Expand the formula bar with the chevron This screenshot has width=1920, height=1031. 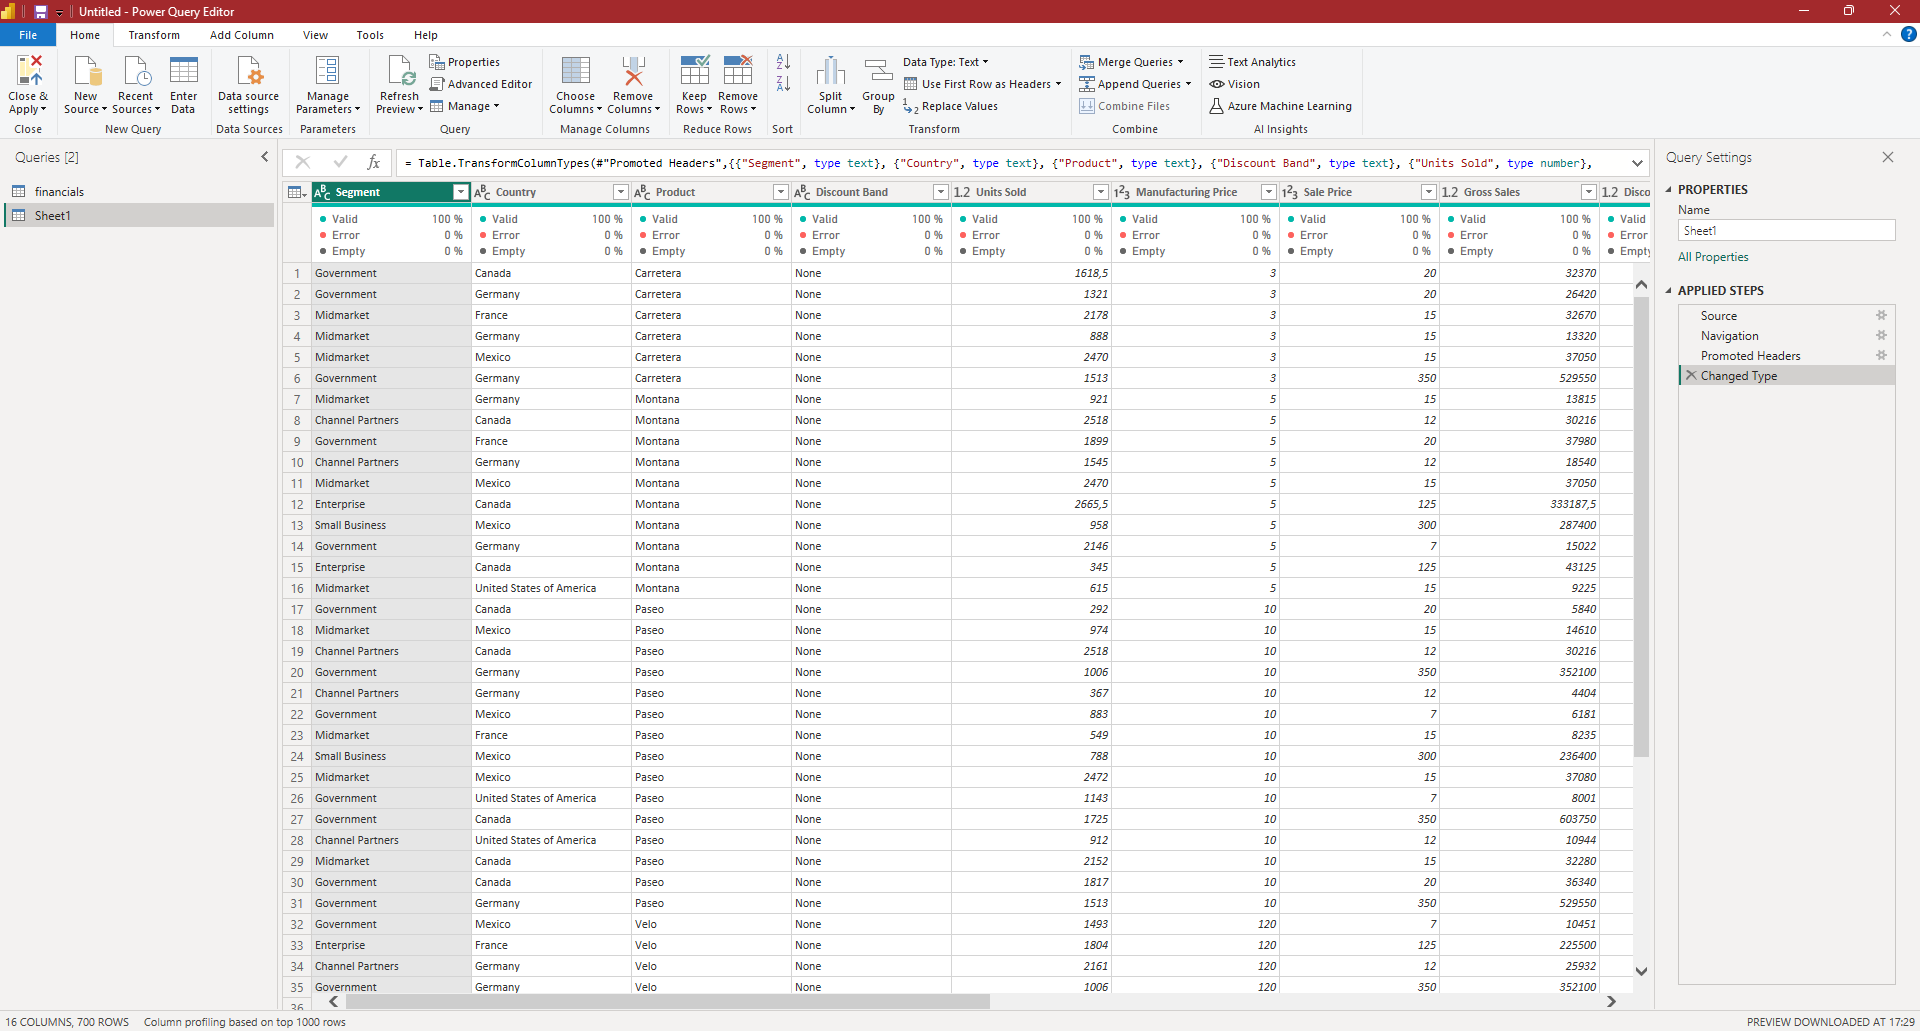coord(1637,162)
